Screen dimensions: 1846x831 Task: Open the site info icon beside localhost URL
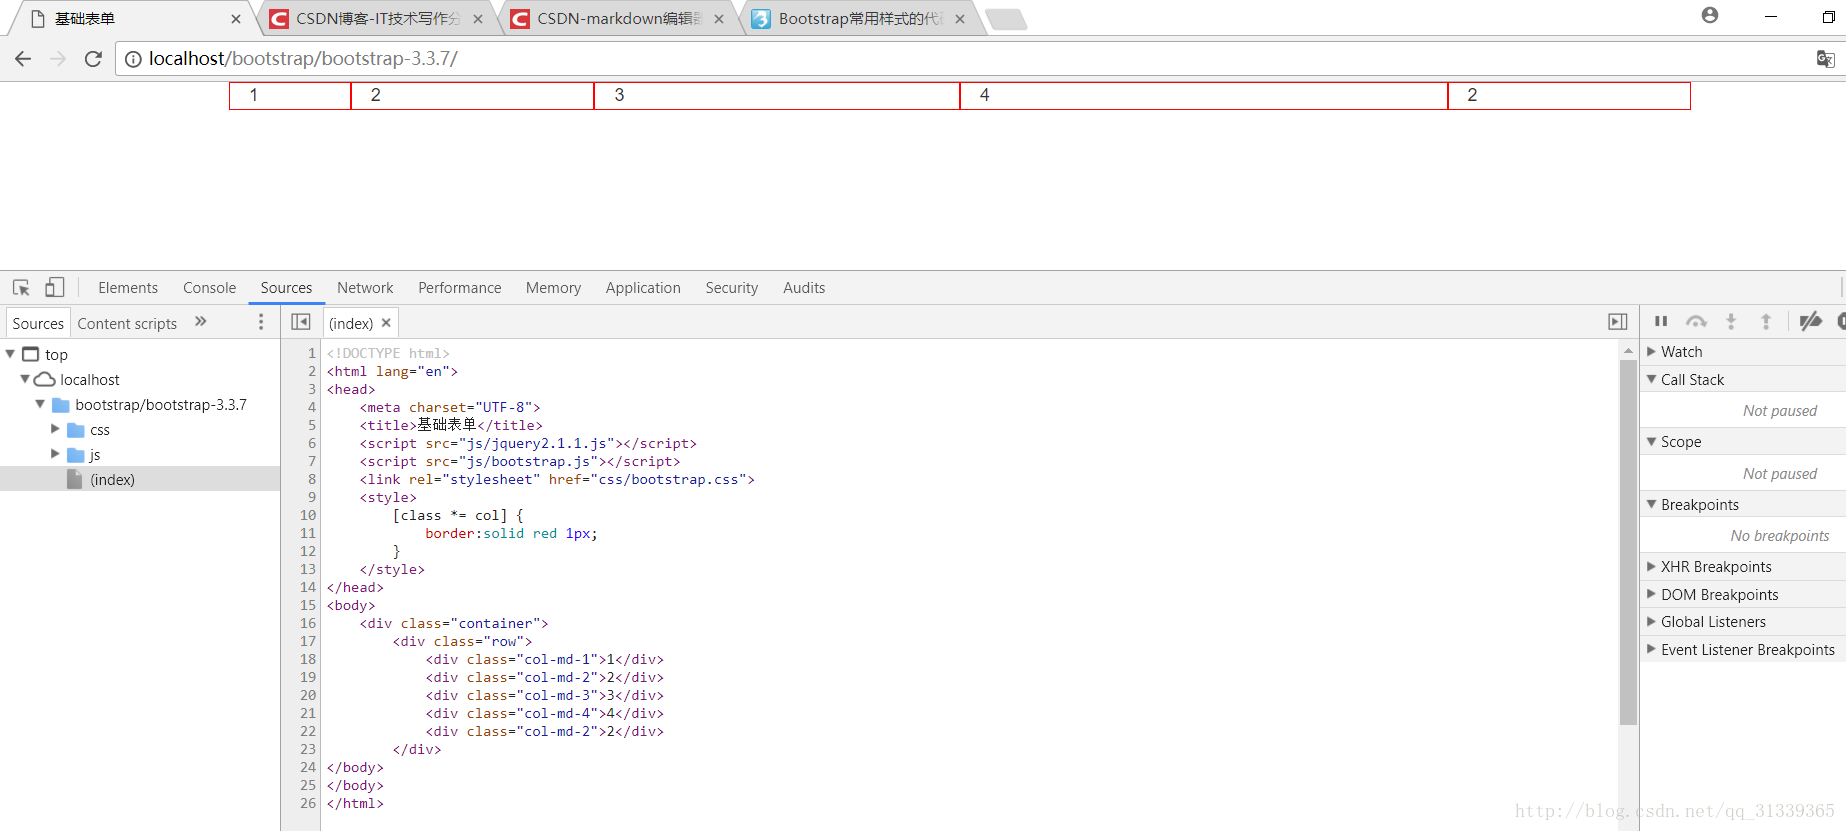click(133, 59)
